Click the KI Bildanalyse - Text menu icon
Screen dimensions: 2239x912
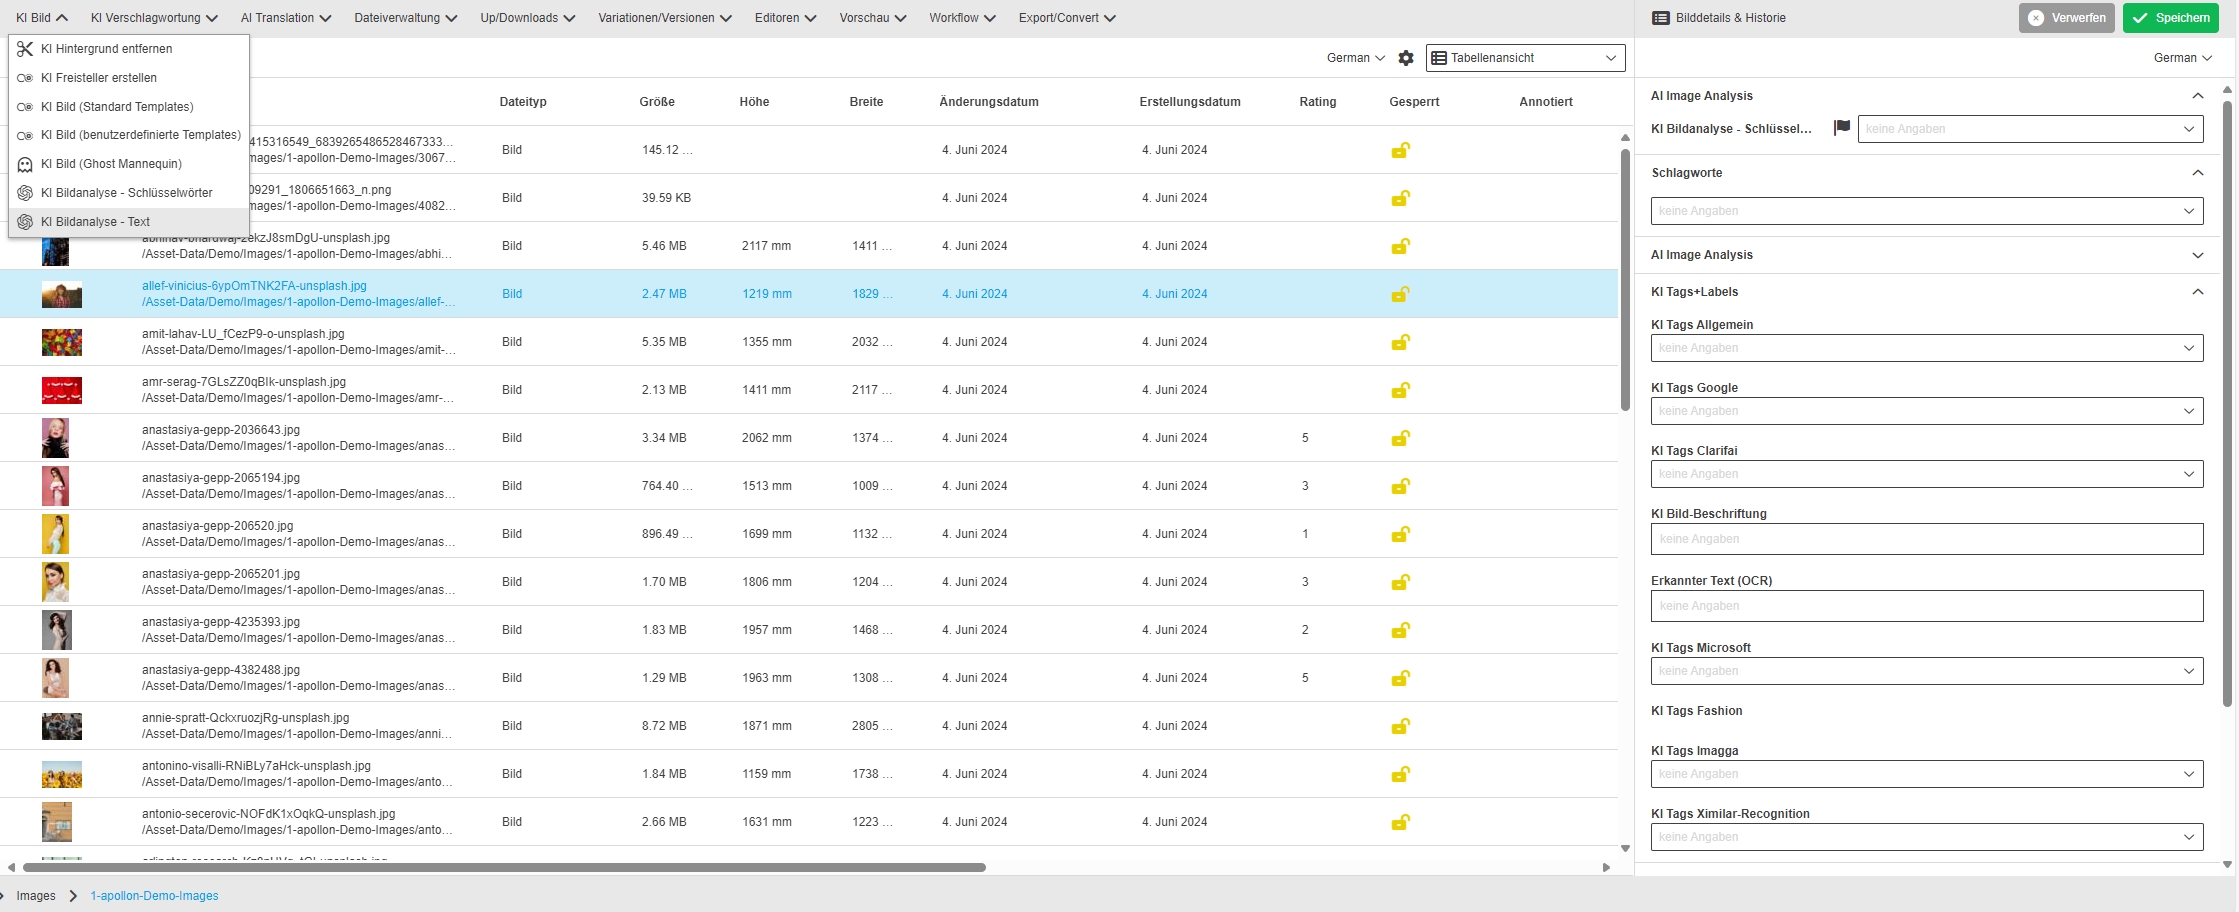(25, 222)
